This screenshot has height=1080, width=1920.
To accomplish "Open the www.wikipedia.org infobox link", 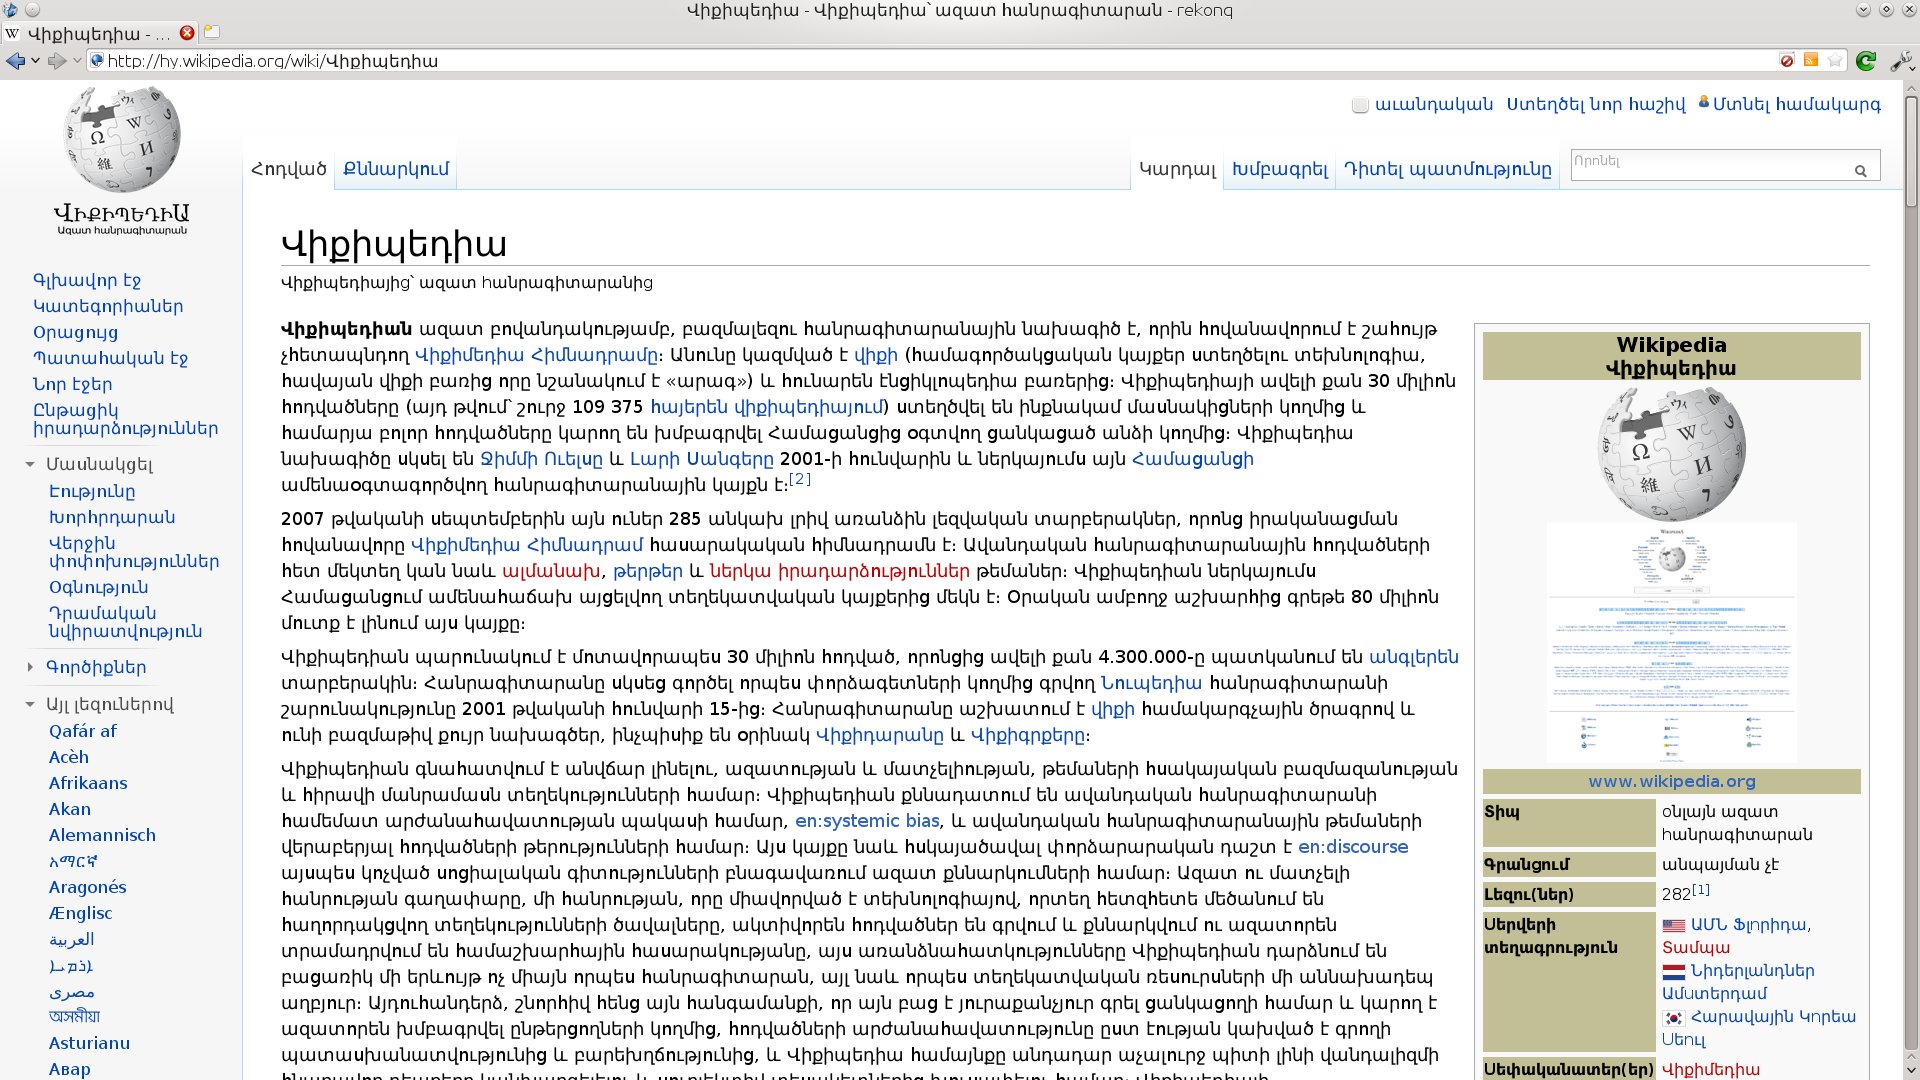I will [x=1671, y=781].
